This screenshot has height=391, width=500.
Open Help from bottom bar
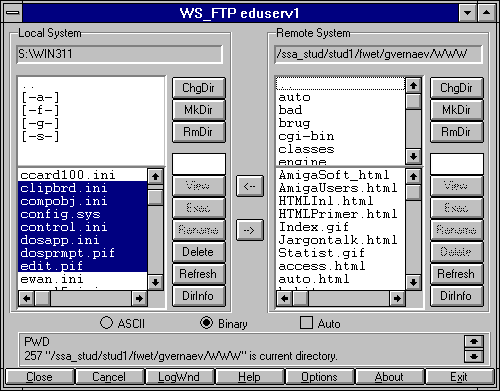(x=249, y=377)
